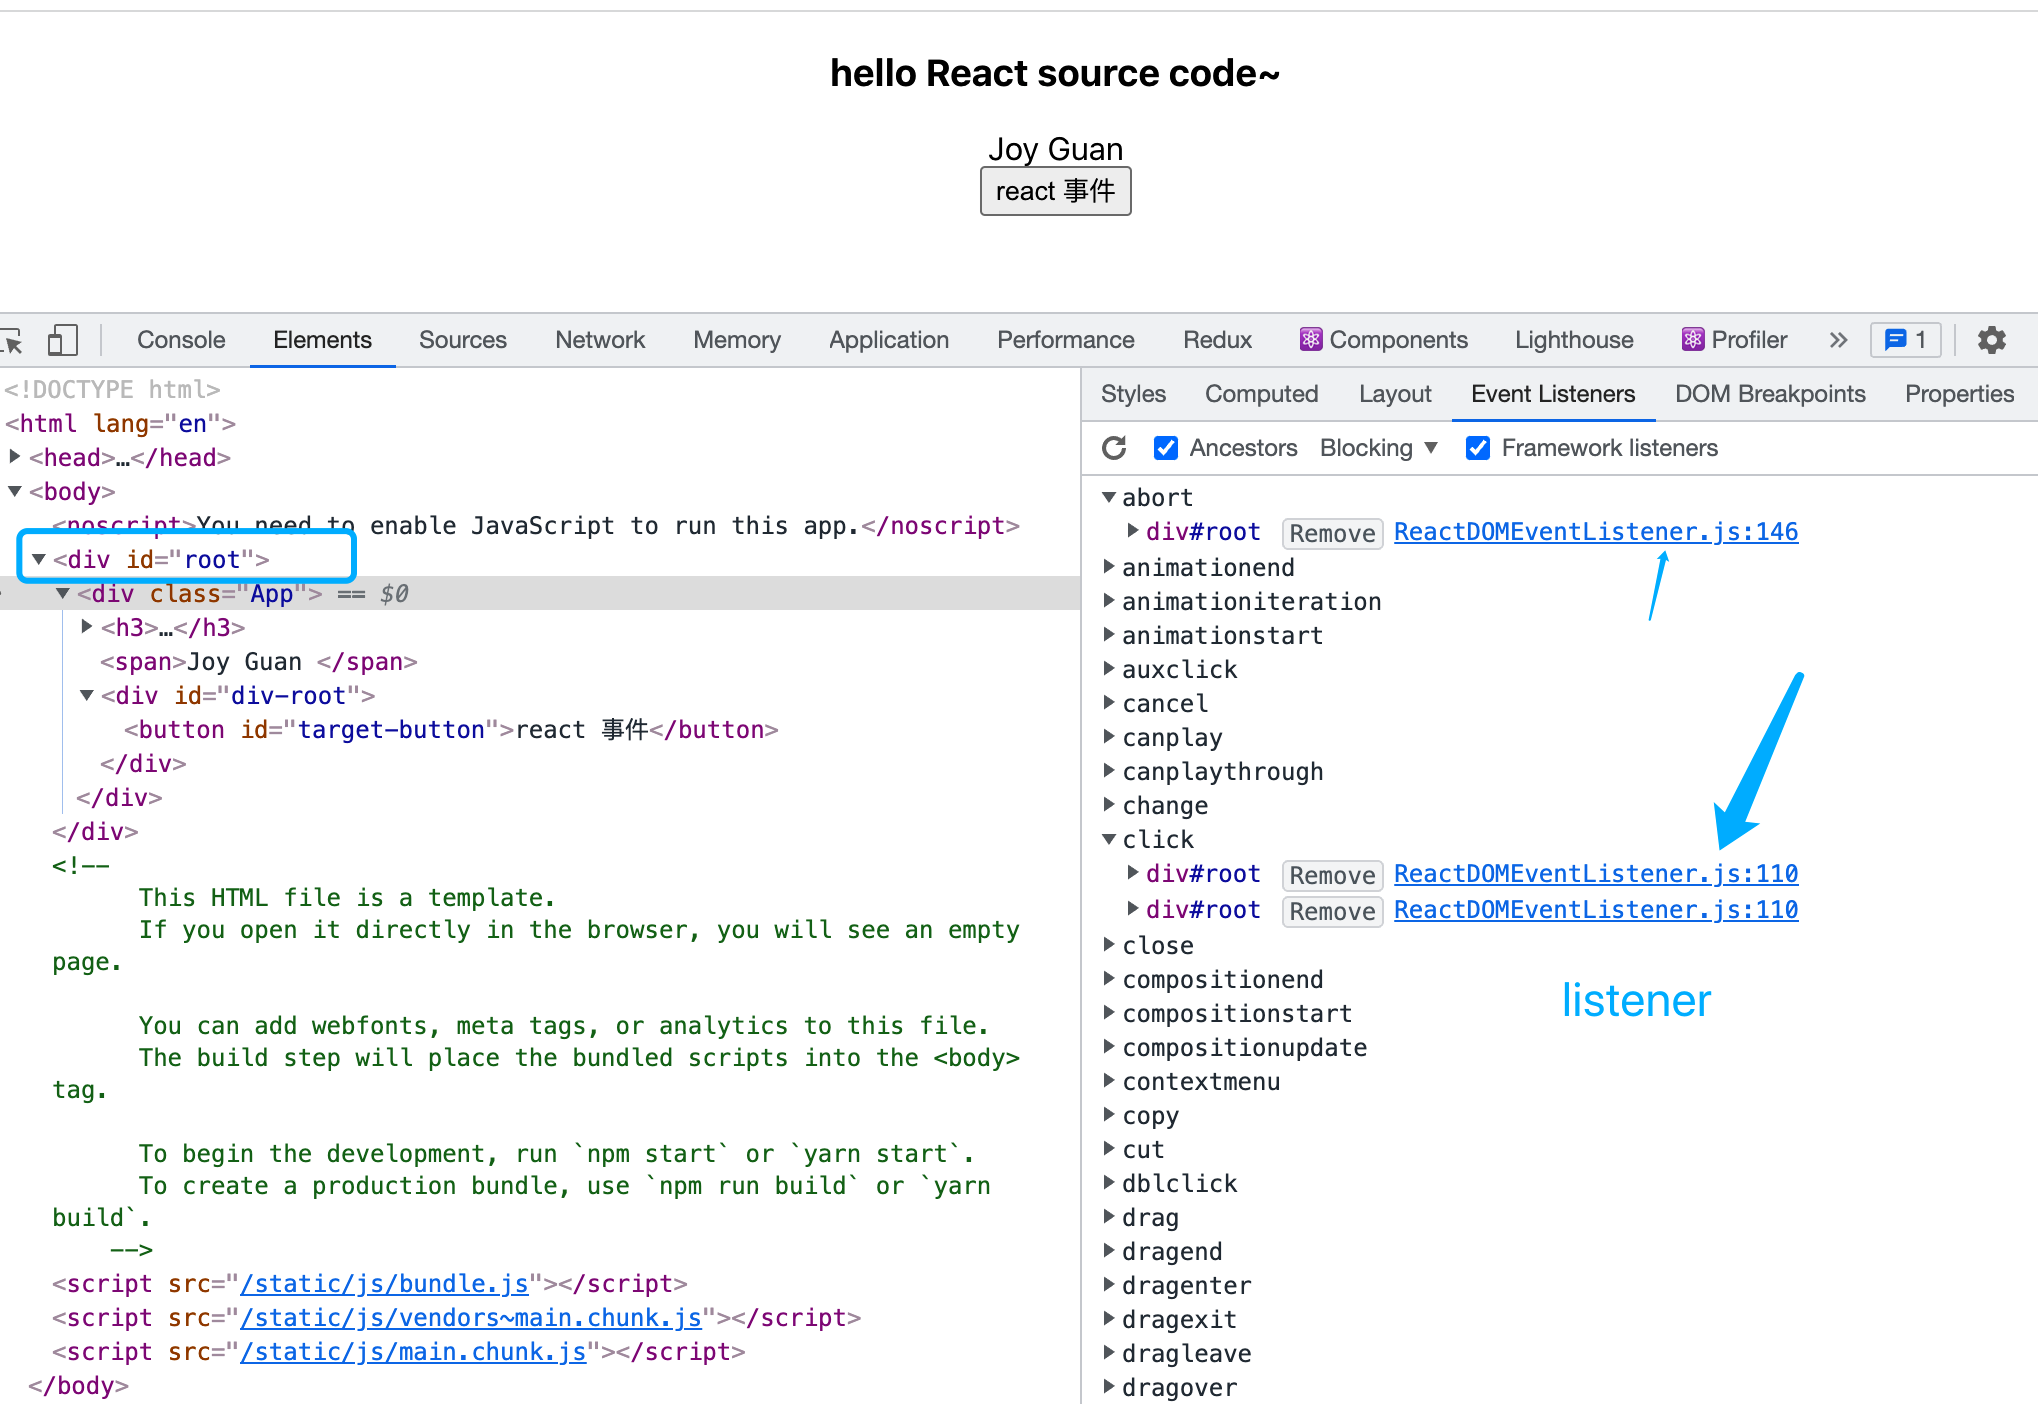This screenshot has height=1404, width=2038.
Task: Select the noscript element row
Action: [x=536, y=526]
